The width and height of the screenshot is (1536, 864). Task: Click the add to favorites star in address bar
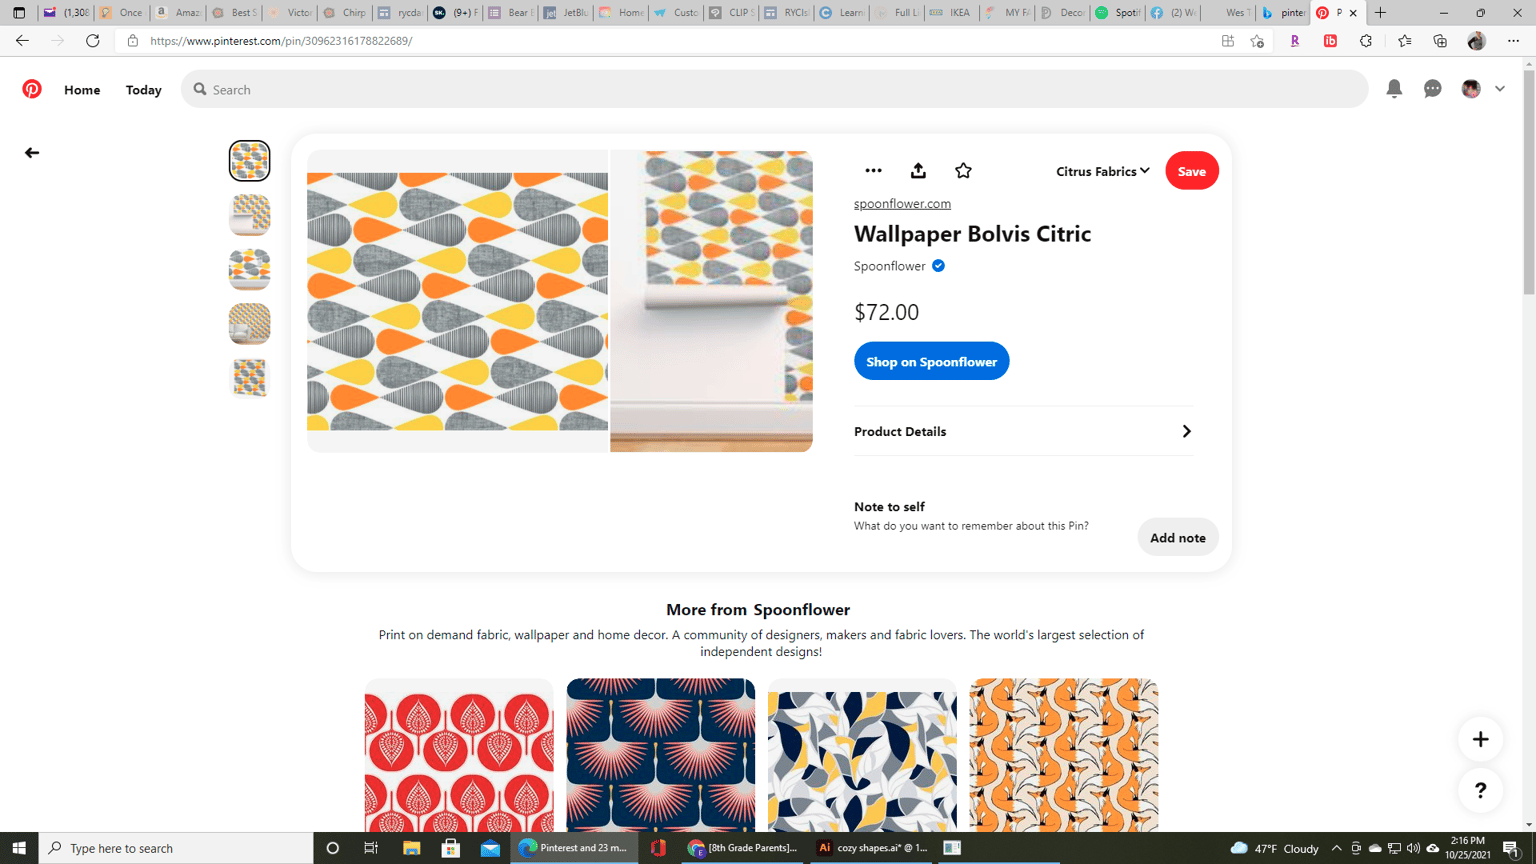(x=1257, y=41)
